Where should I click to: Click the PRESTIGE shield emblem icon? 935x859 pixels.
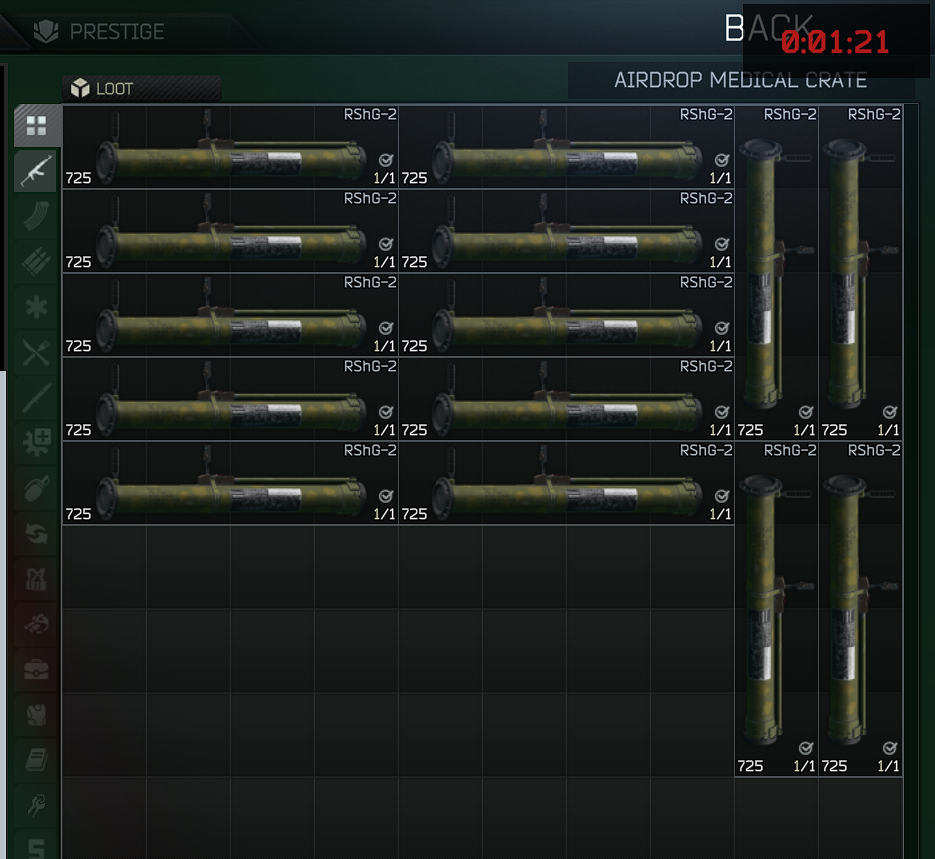point(46,31)
